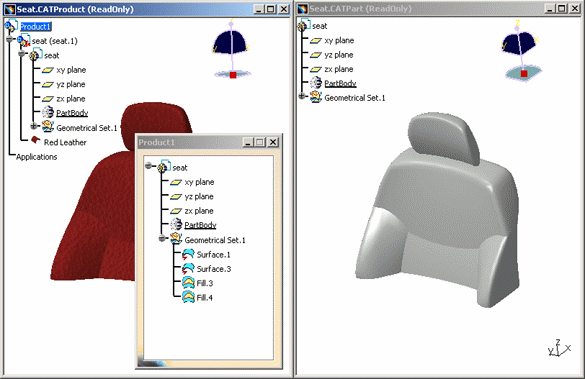Click the Surface.3 surface icon
Image resolution: width=585 pixels, height=379 pixels.
pyautogui.click(x=188, y=269)
